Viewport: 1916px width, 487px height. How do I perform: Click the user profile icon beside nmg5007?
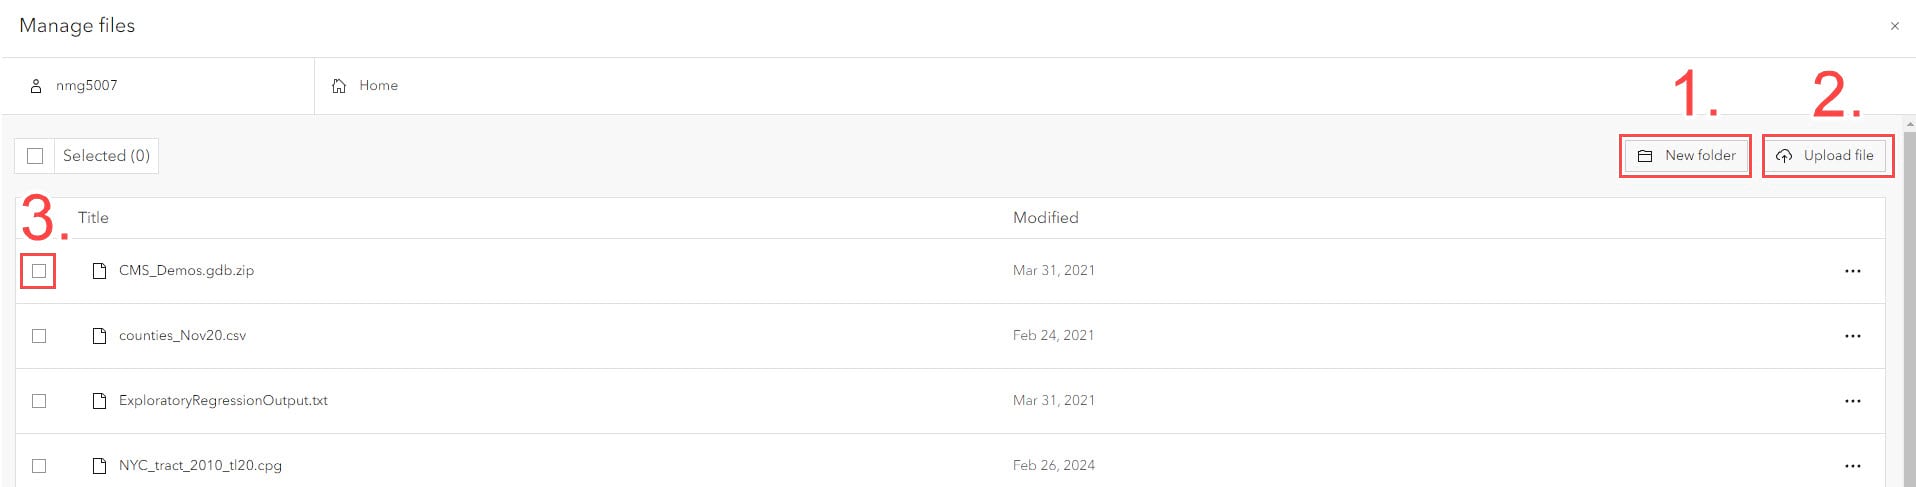[x=36, y=86]
